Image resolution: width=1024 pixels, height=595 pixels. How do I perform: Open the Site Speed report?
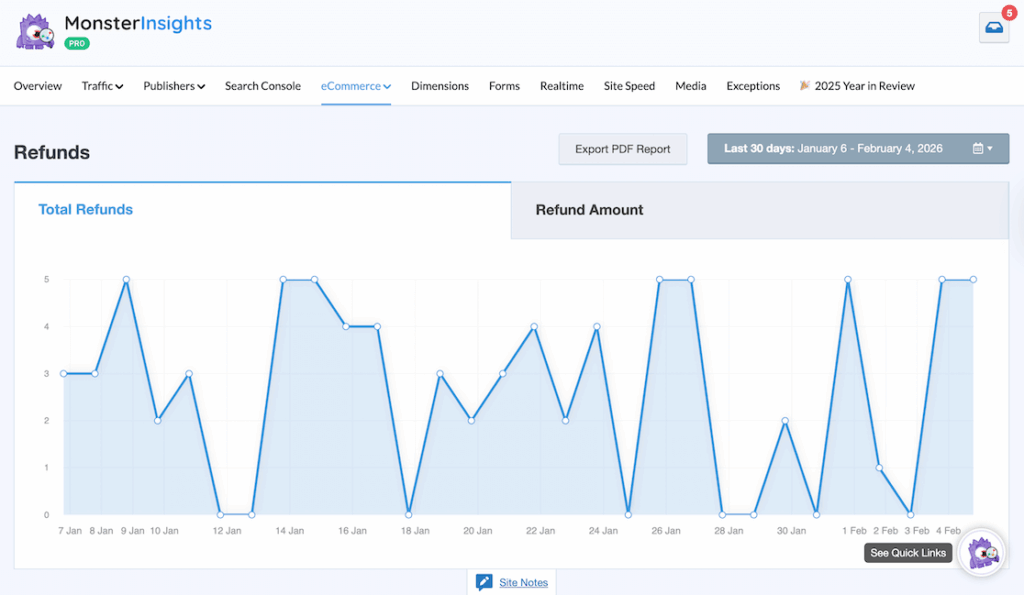click(x=629, y=86)
